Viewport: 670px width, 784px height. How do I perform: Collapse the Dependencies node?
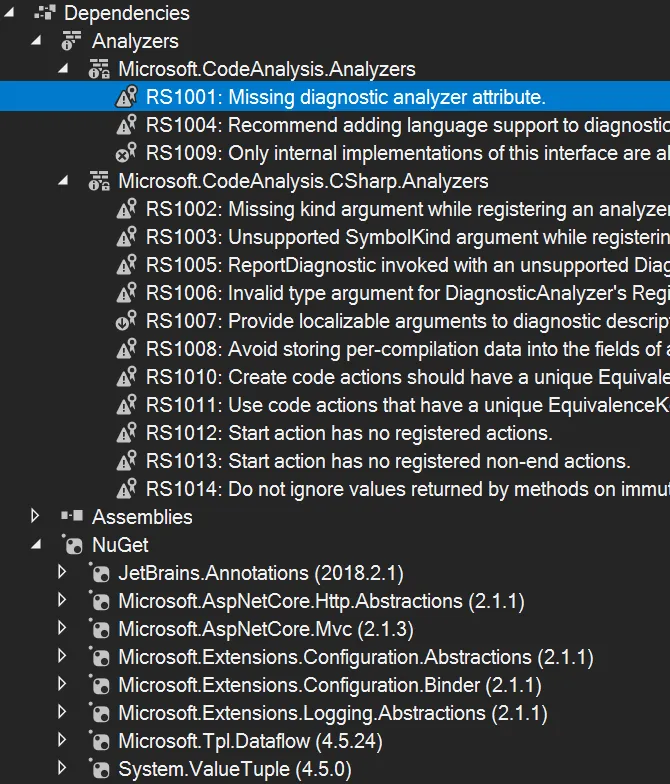click(x=10, y=14)
